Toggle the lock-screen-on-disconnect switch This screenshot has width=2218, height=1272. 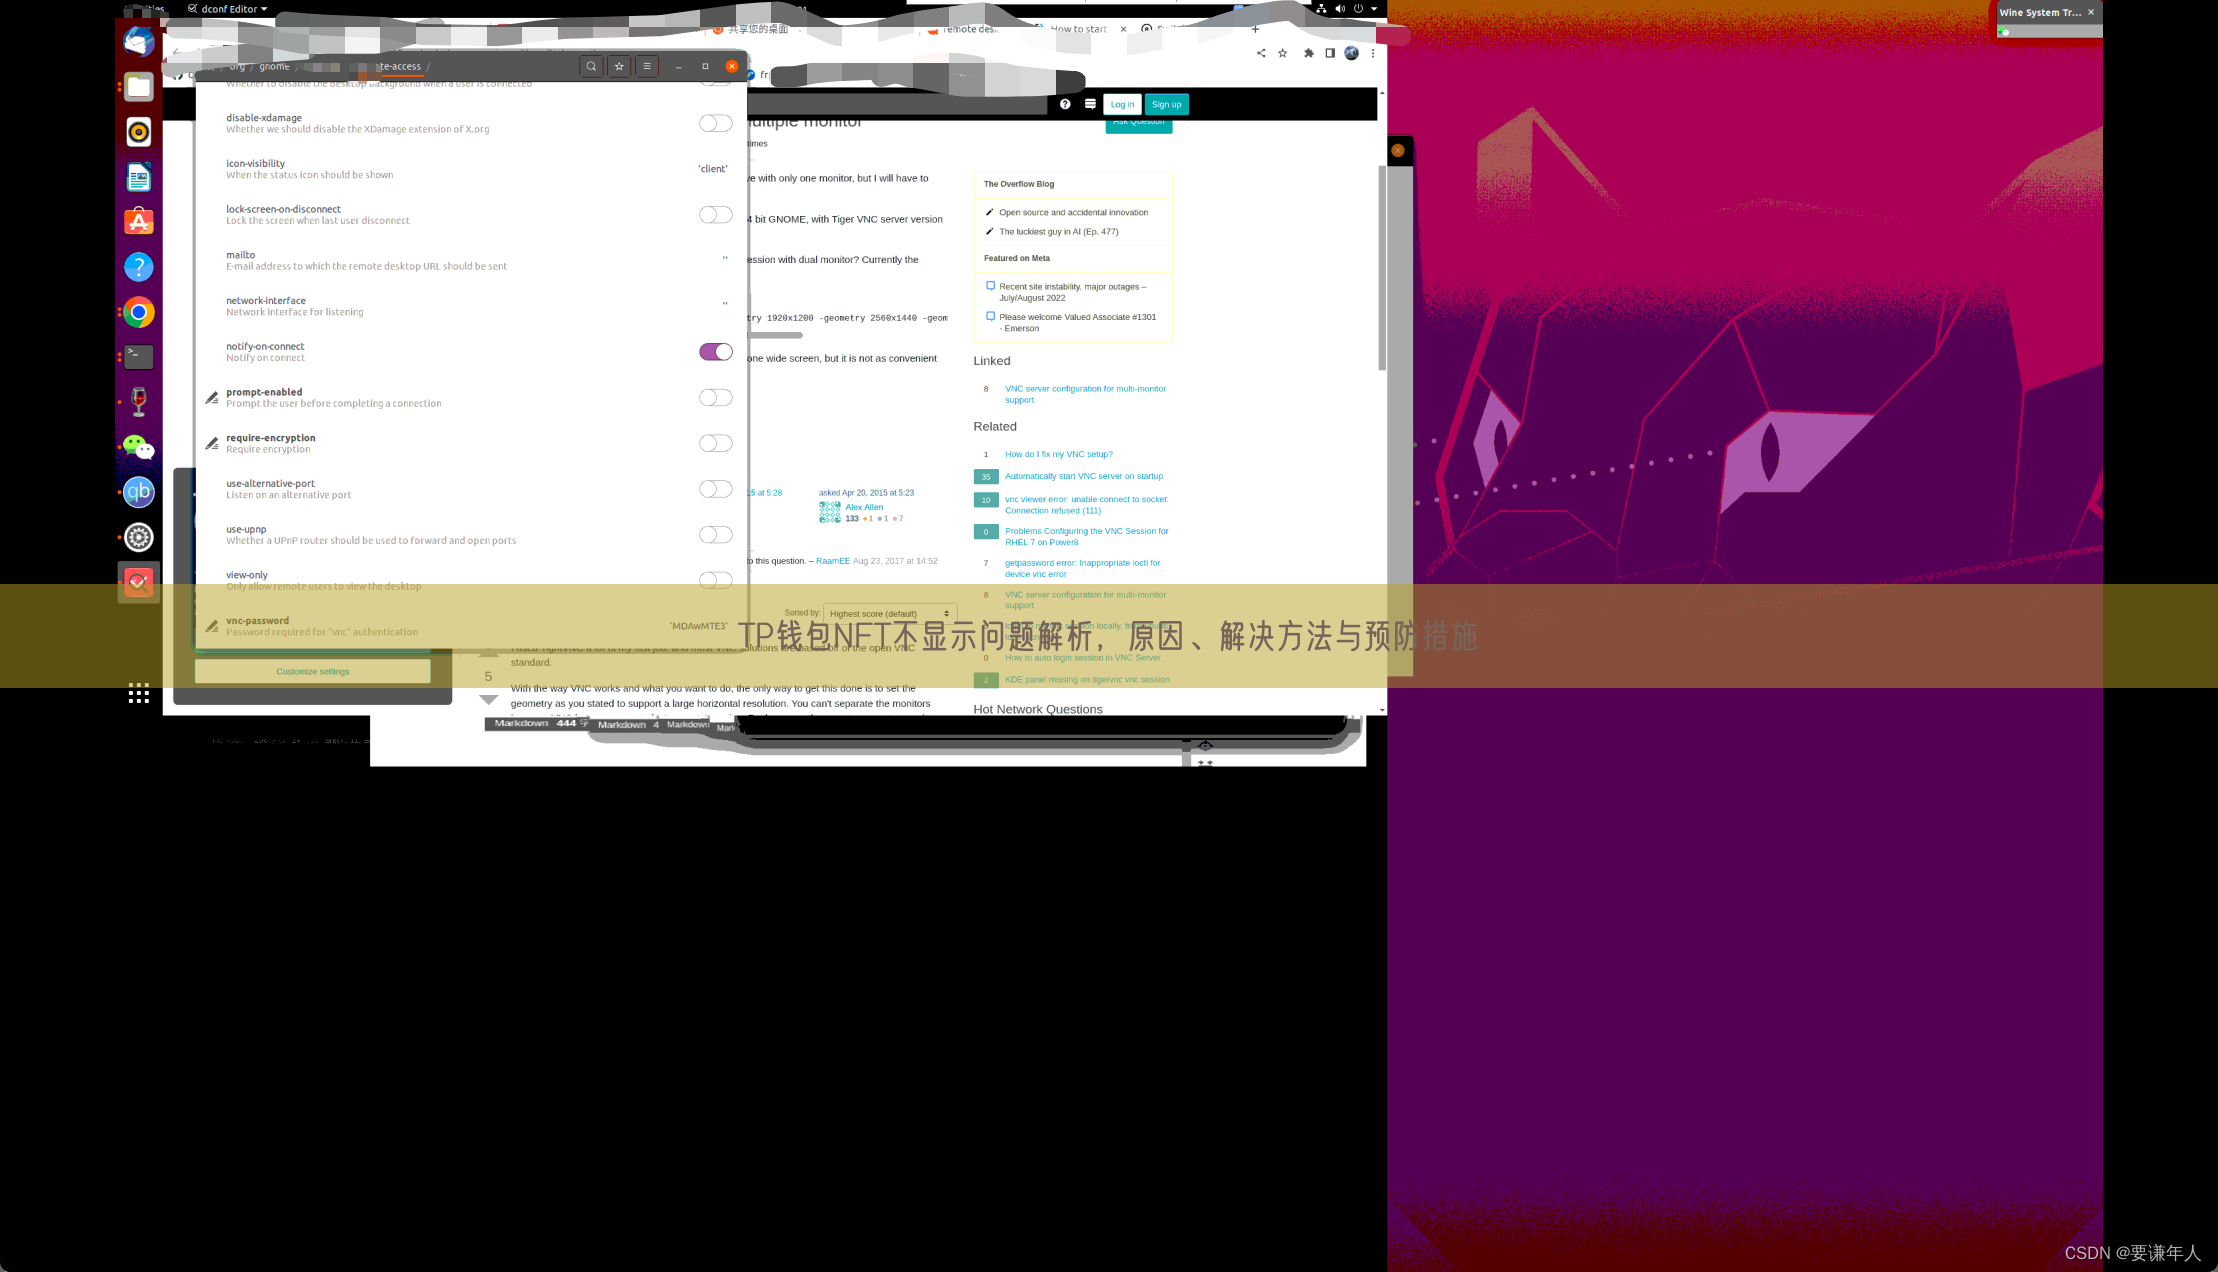pos(714,213)
